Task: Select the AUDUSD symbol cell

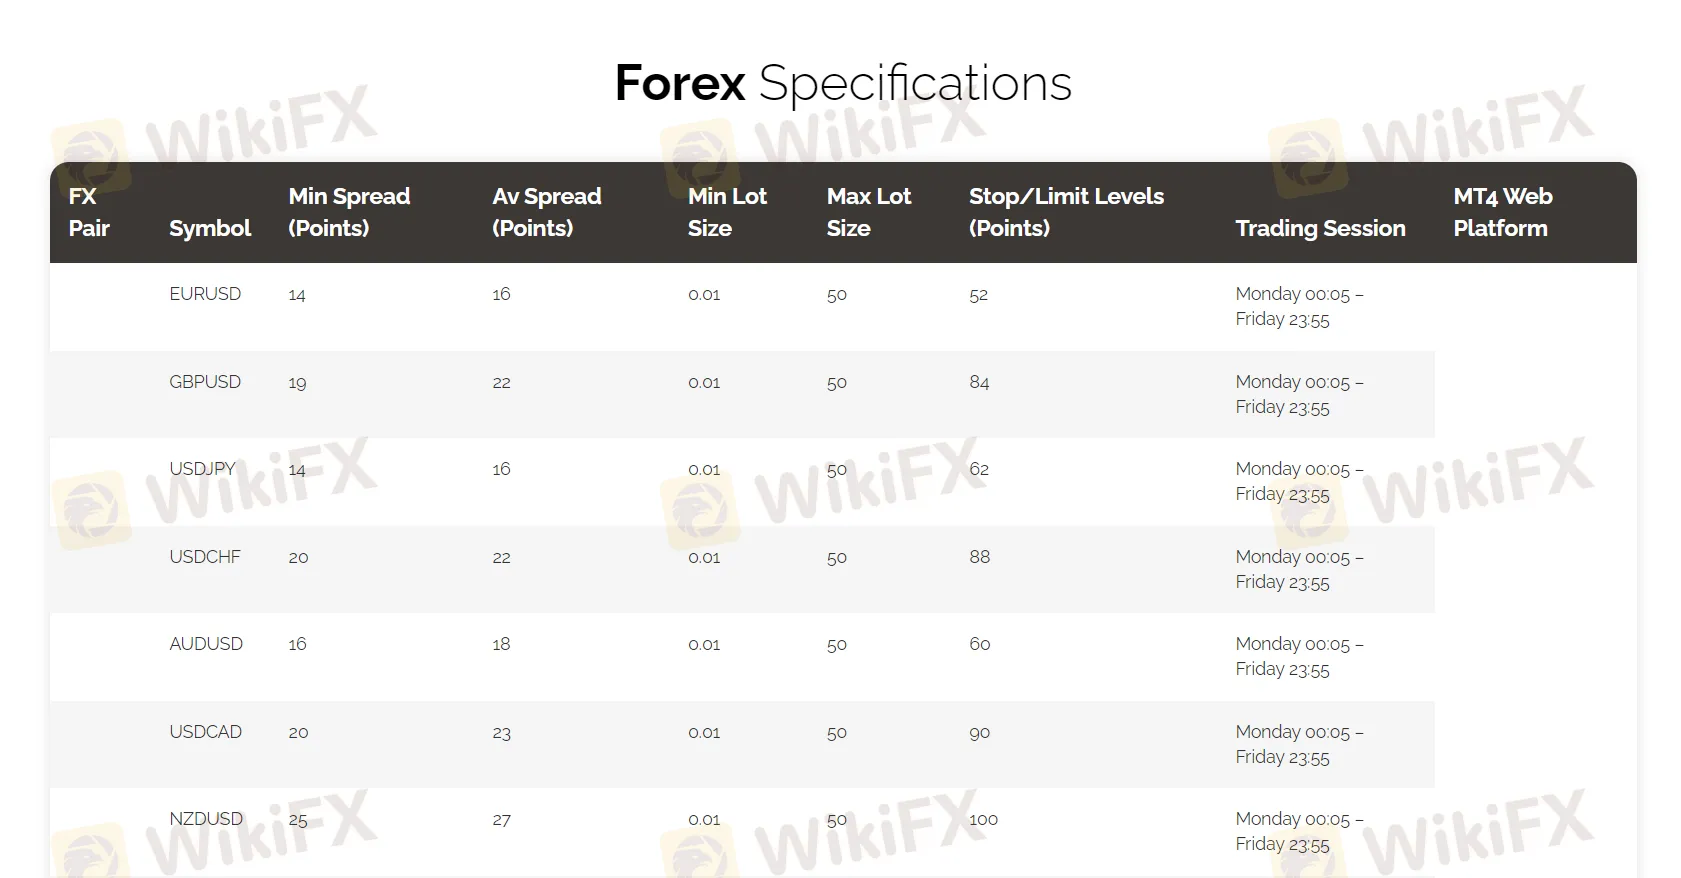Action: click(x=206, y=644)
